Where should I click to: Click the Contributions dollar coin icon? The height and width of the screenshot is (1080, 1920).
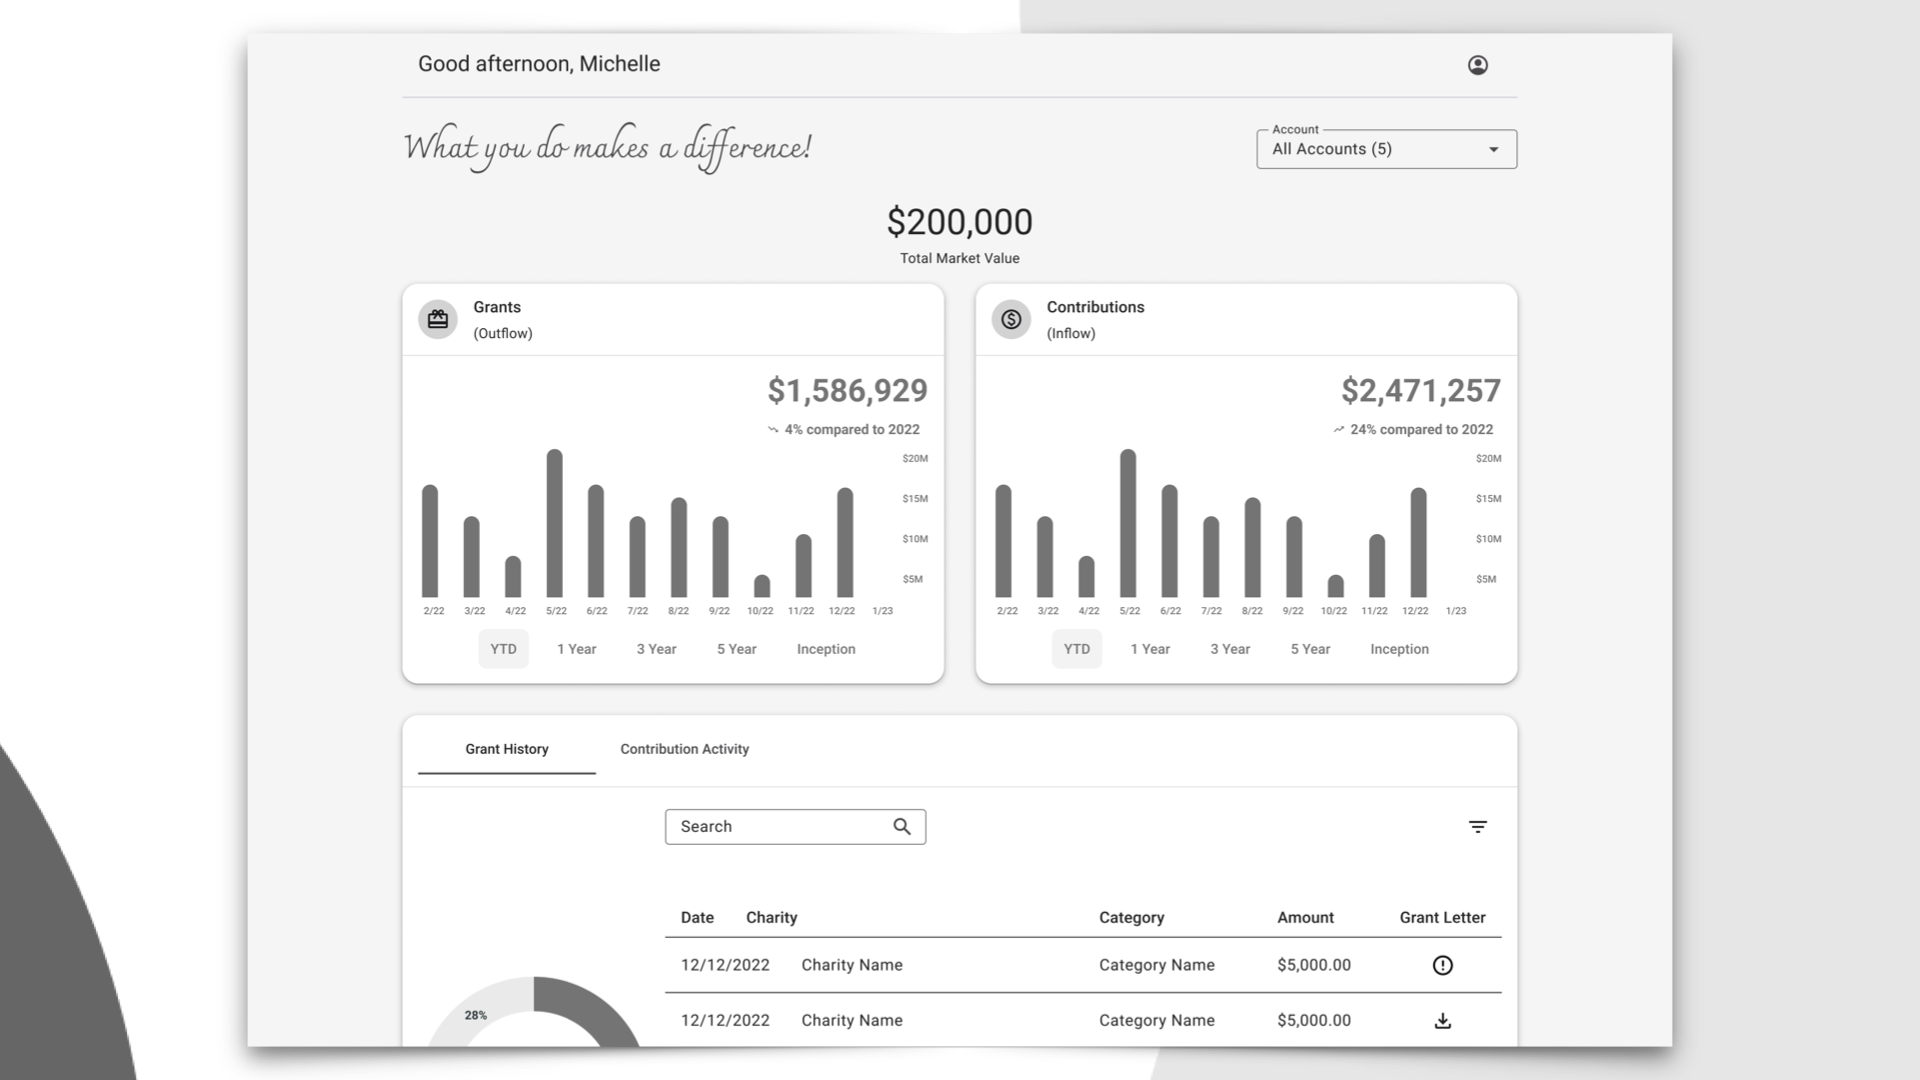point(1011,319)
